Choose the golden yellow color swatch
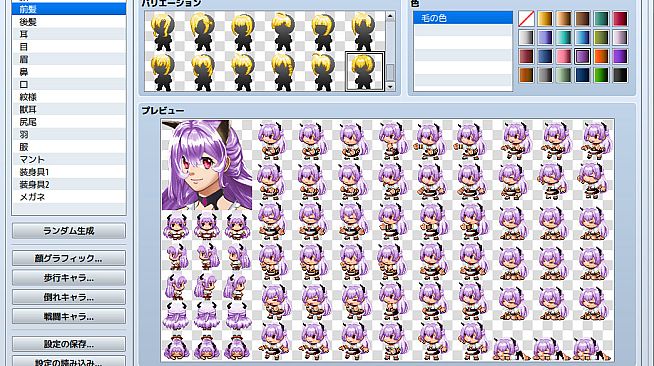The height and width of the screenshot is (366, 654). click(x=545, y=18)
